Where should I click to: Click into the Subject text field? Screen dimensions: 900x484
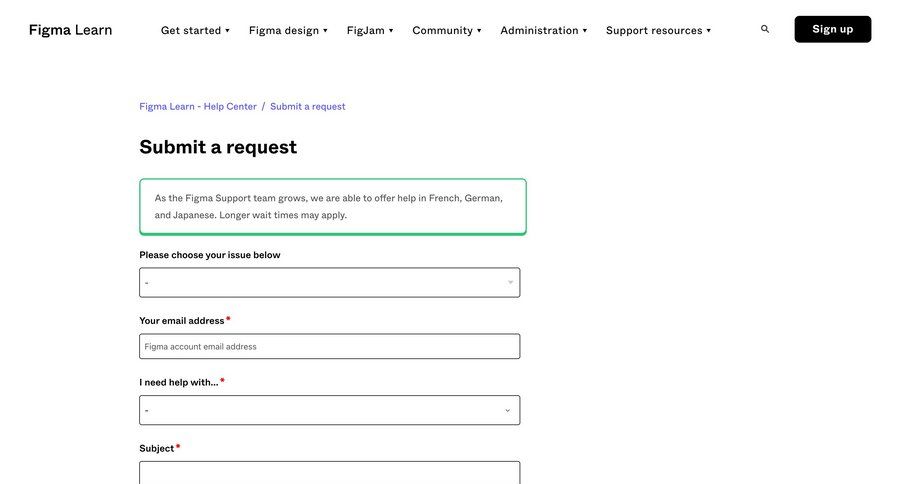[x=329, y=473]
